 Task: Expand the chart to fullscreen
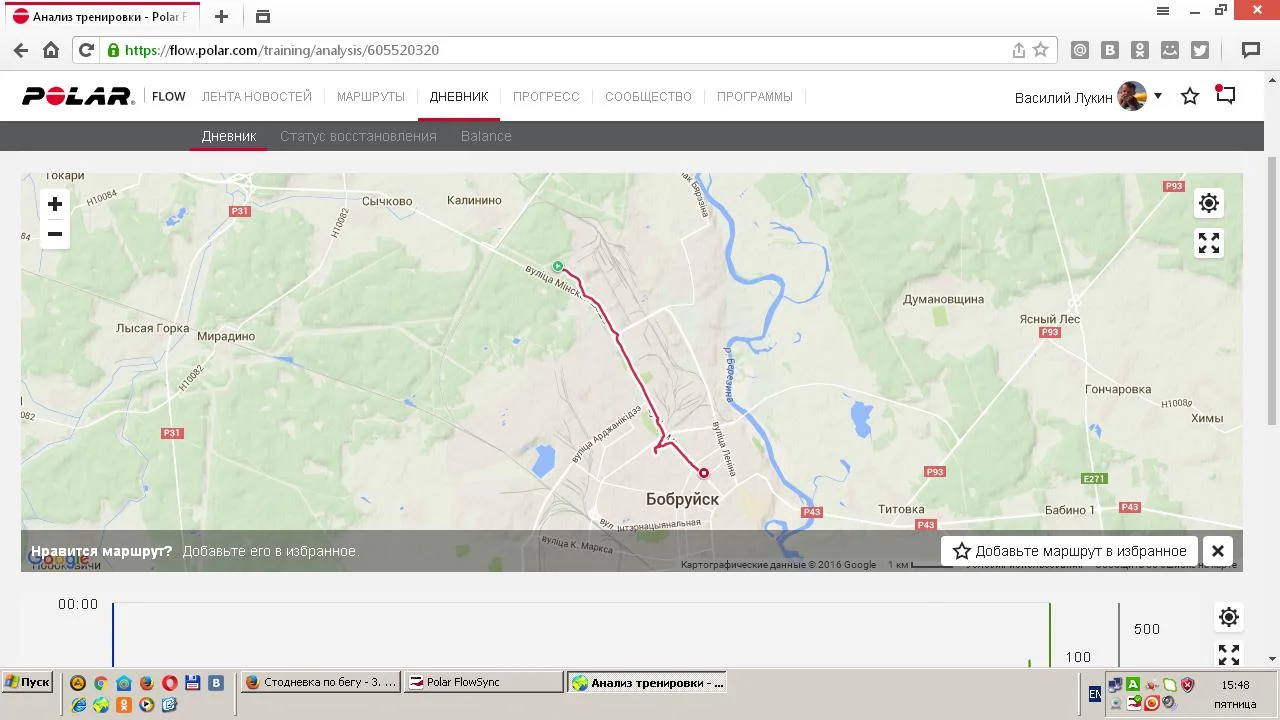[1229, 655]
